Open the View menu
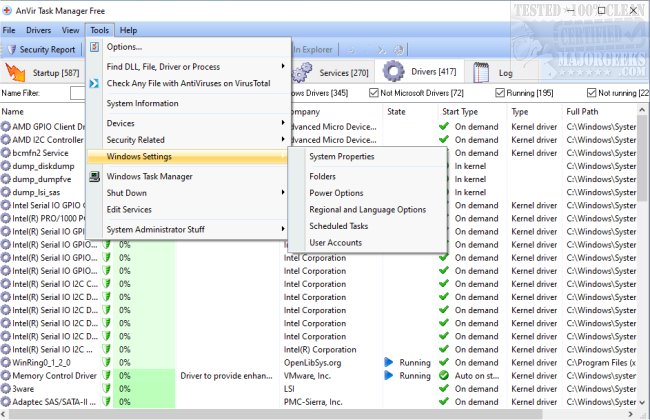The width and height of the screenshot is (650, 420). tap(70, 30)
